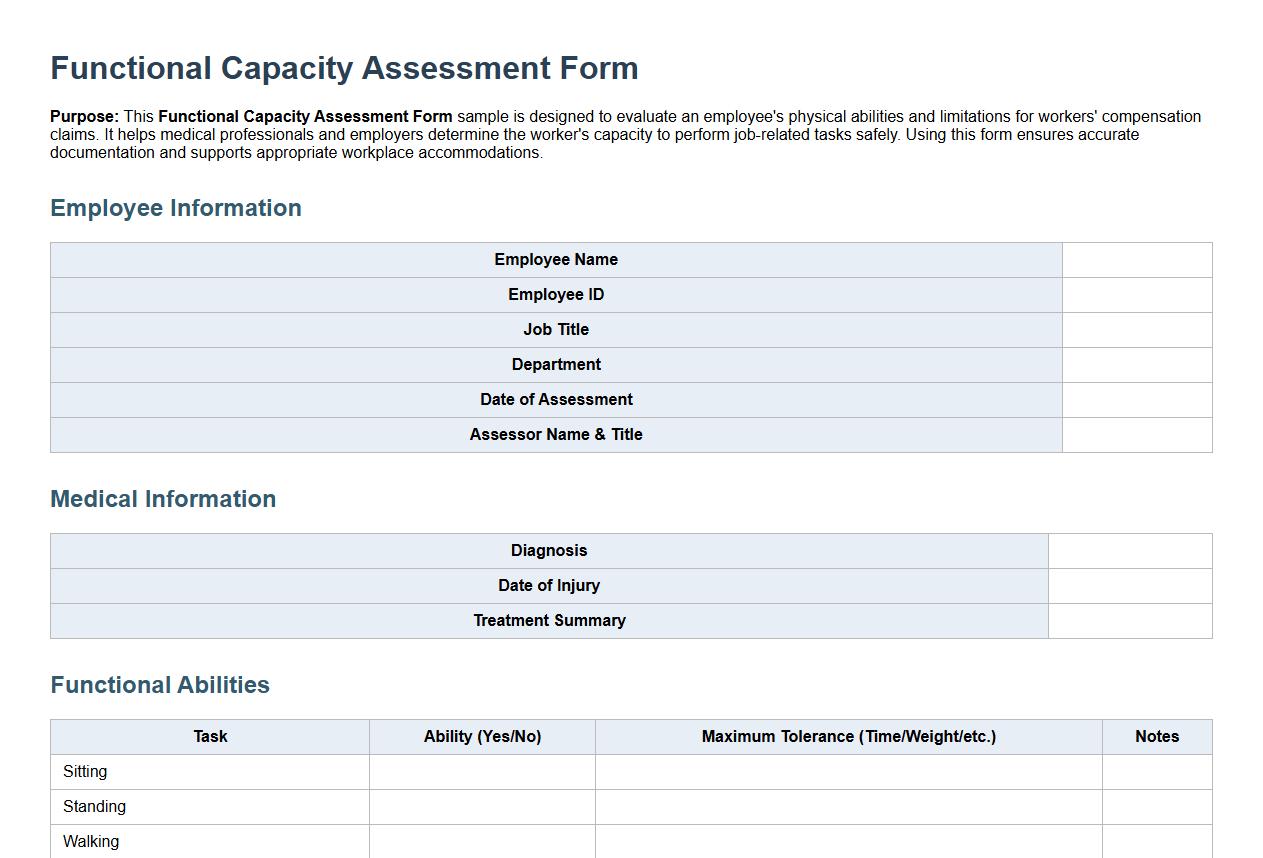Screen dimensions: 1263x858
Task: Click the Functional Capacity Assessment Form title
Action: [344, 68]
